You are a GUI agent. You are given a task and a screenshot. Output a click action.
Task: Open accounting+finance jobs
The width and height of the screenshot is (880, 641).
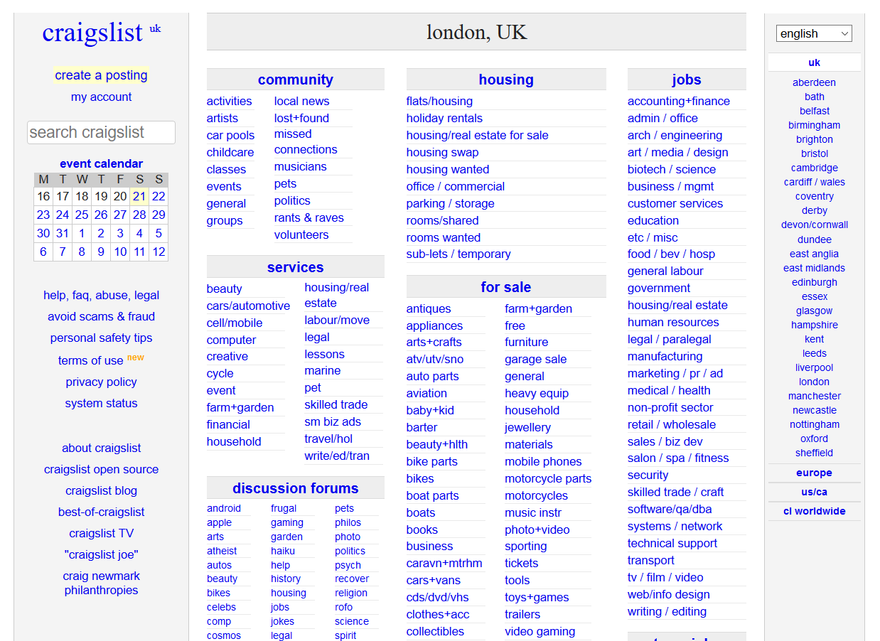pos(679,102)
